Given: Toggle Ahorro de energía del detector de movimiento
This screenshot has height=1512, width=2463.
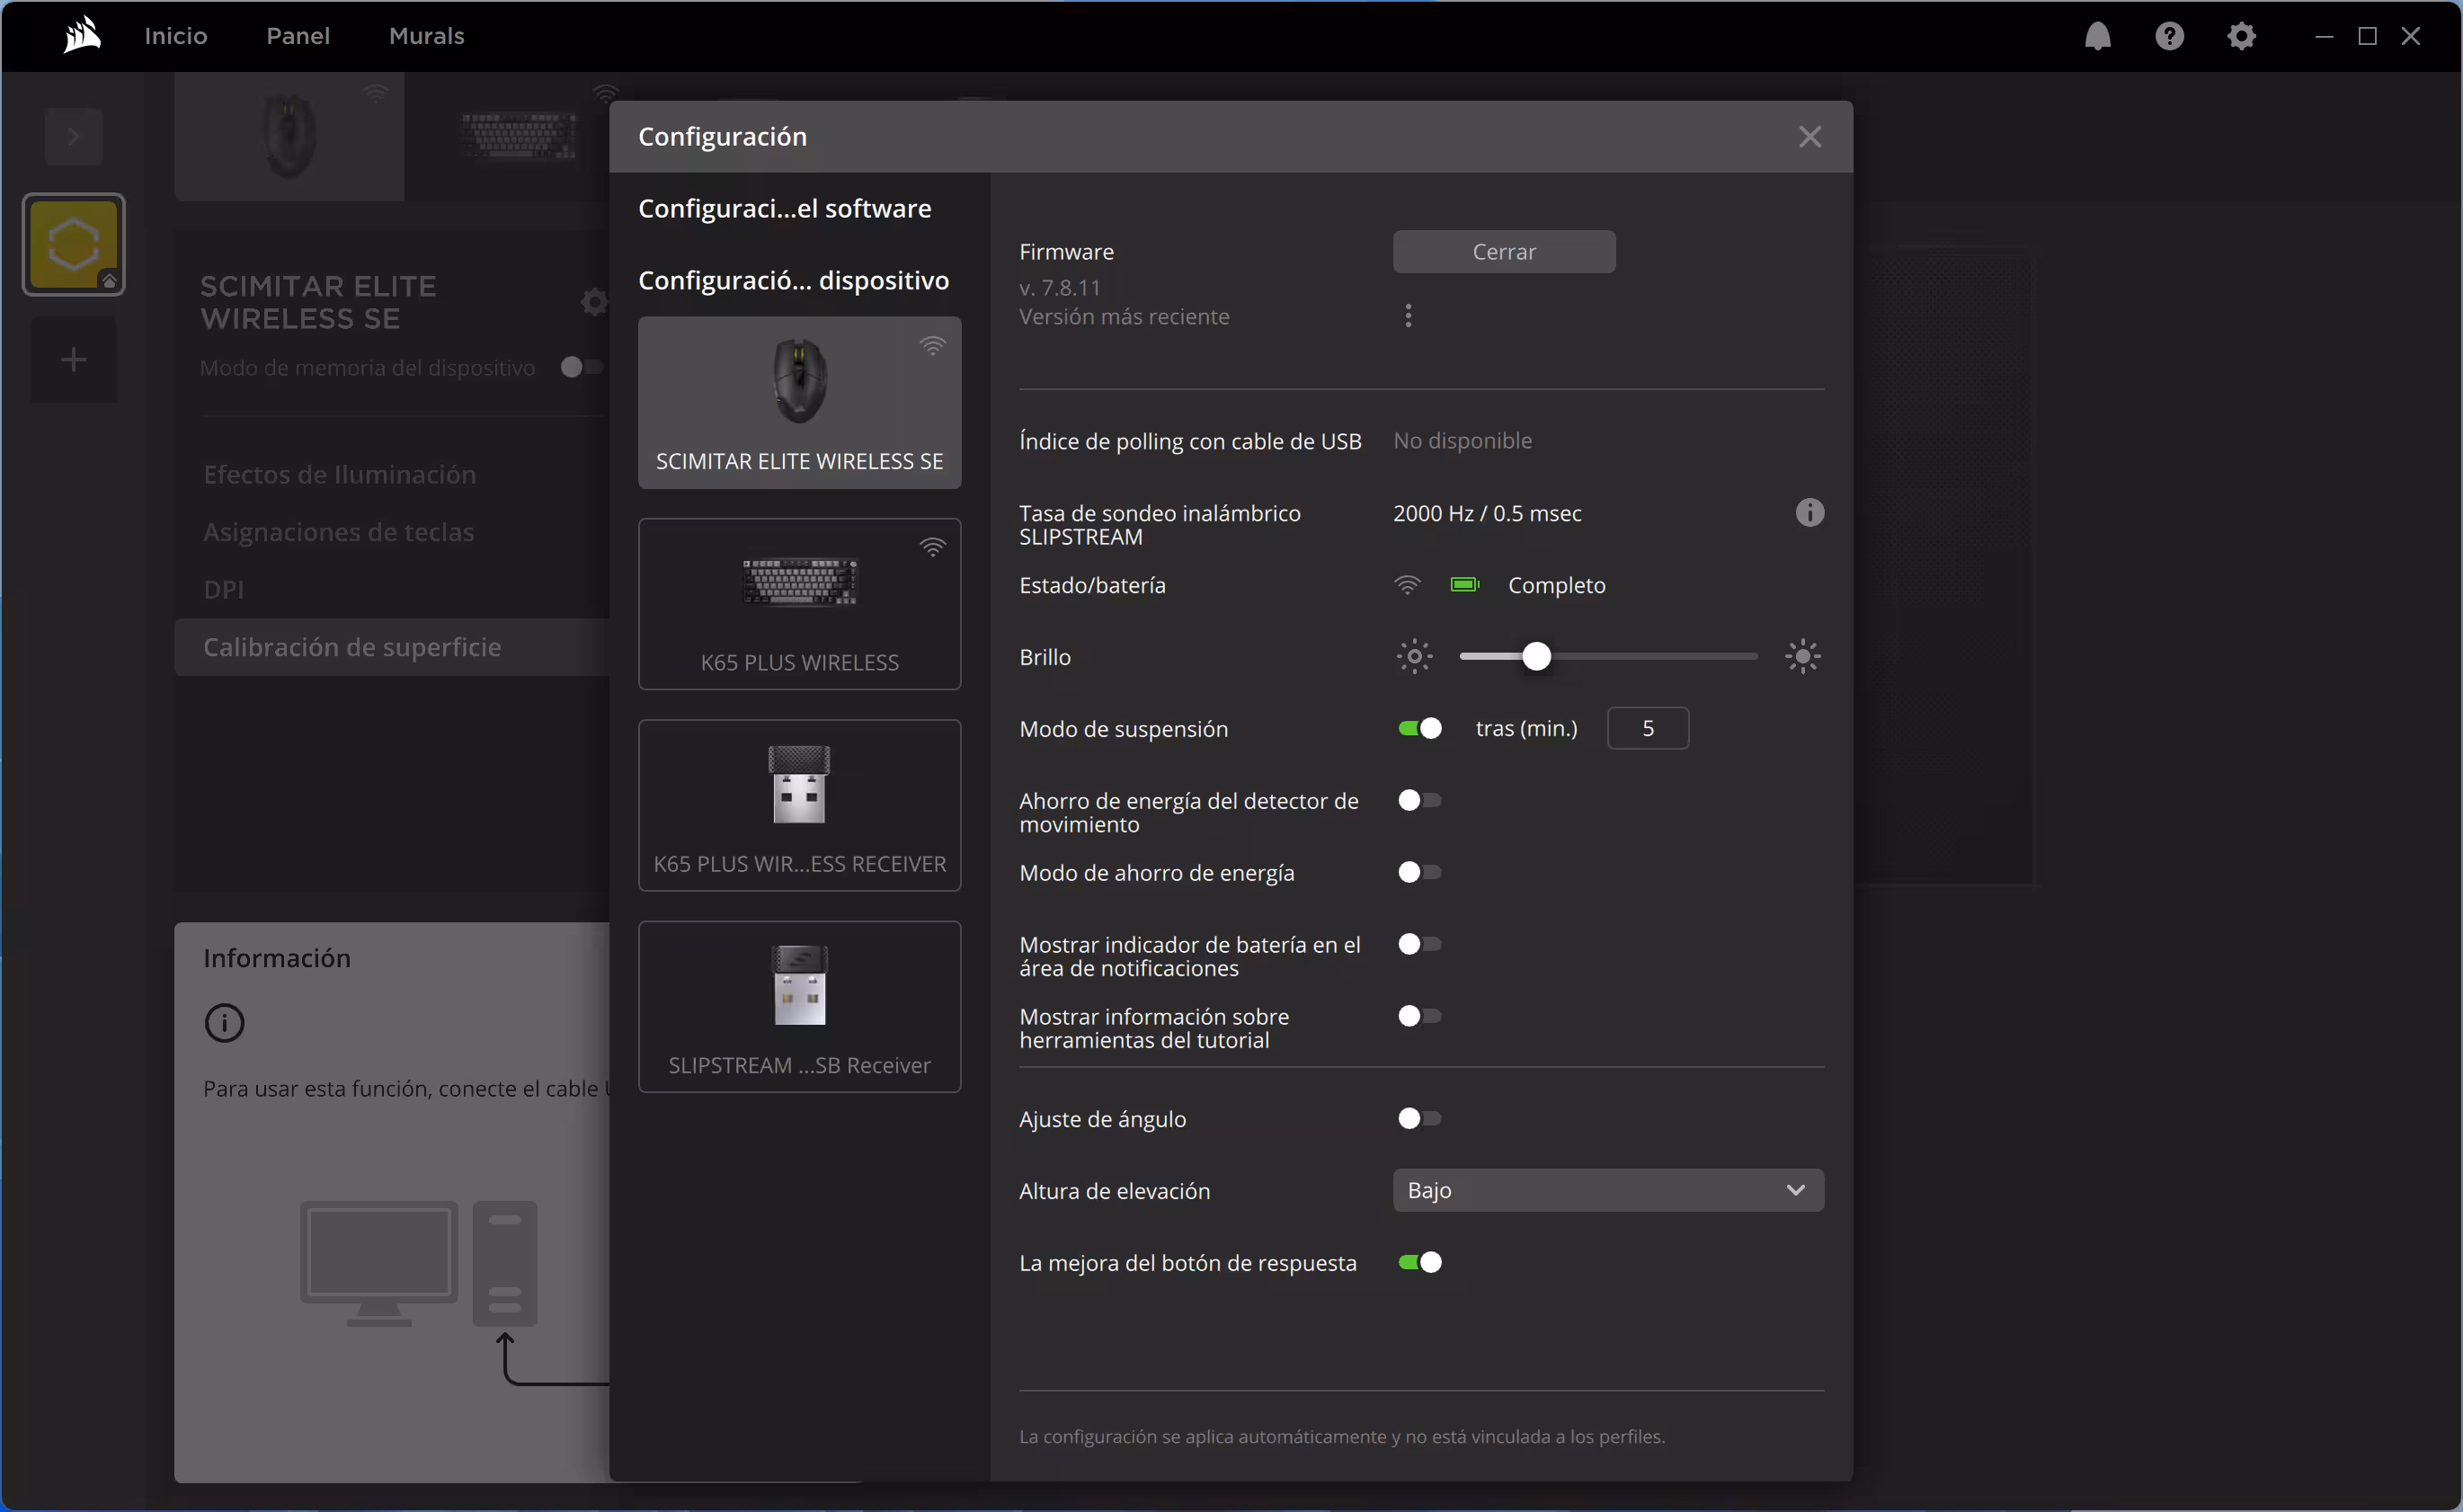Looking at the screenshot, I should 1419,801.
